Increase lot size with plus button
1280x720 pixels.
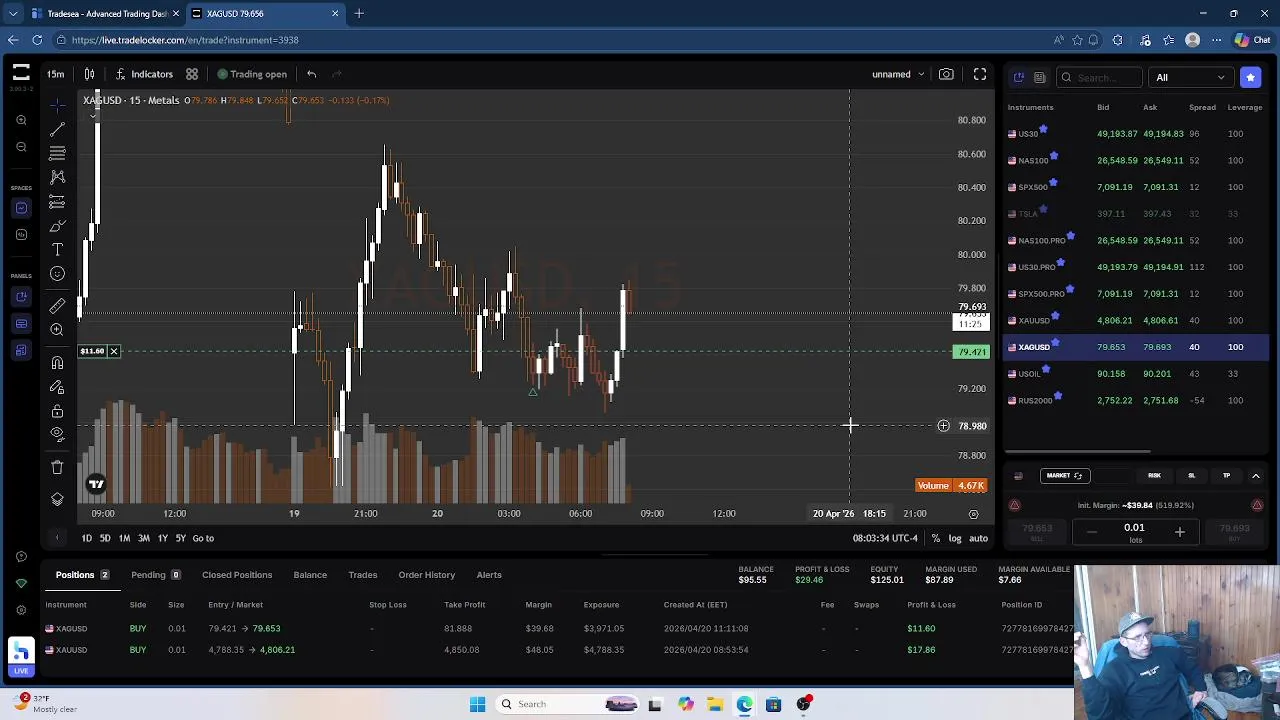click(1179, 532)
